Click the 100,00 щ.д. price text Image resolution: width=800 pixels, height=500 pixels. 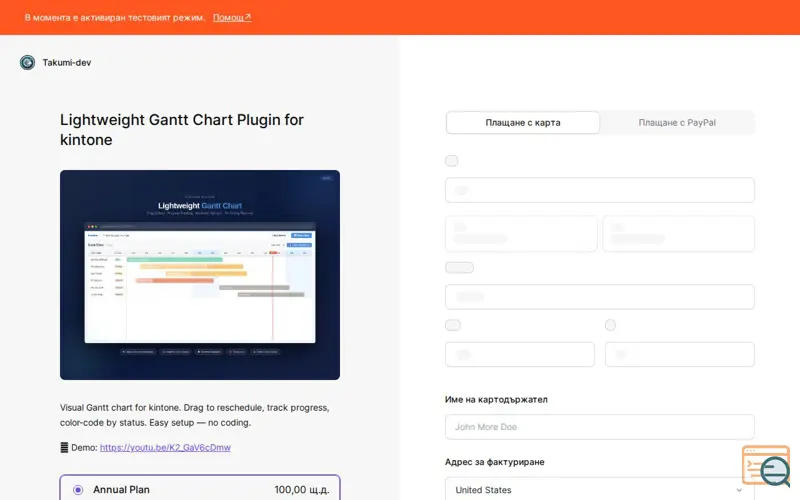coord(302,490)
